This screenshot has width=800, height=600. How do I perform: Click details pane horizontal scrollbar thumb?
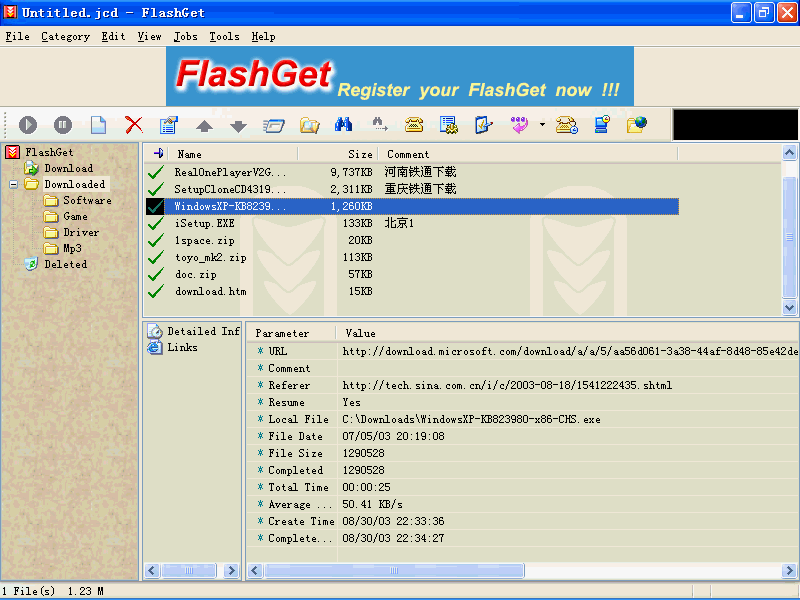(394, 570)
